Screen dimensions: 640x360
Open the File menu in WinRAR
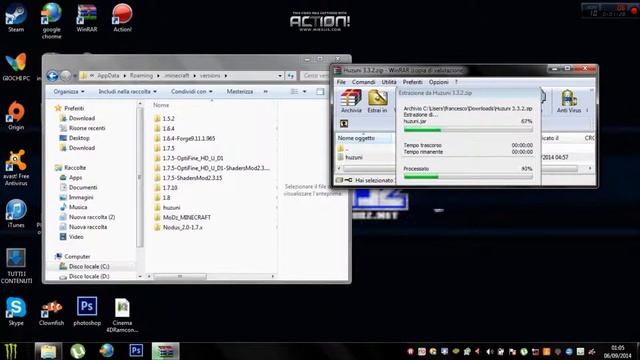(341, 82)
